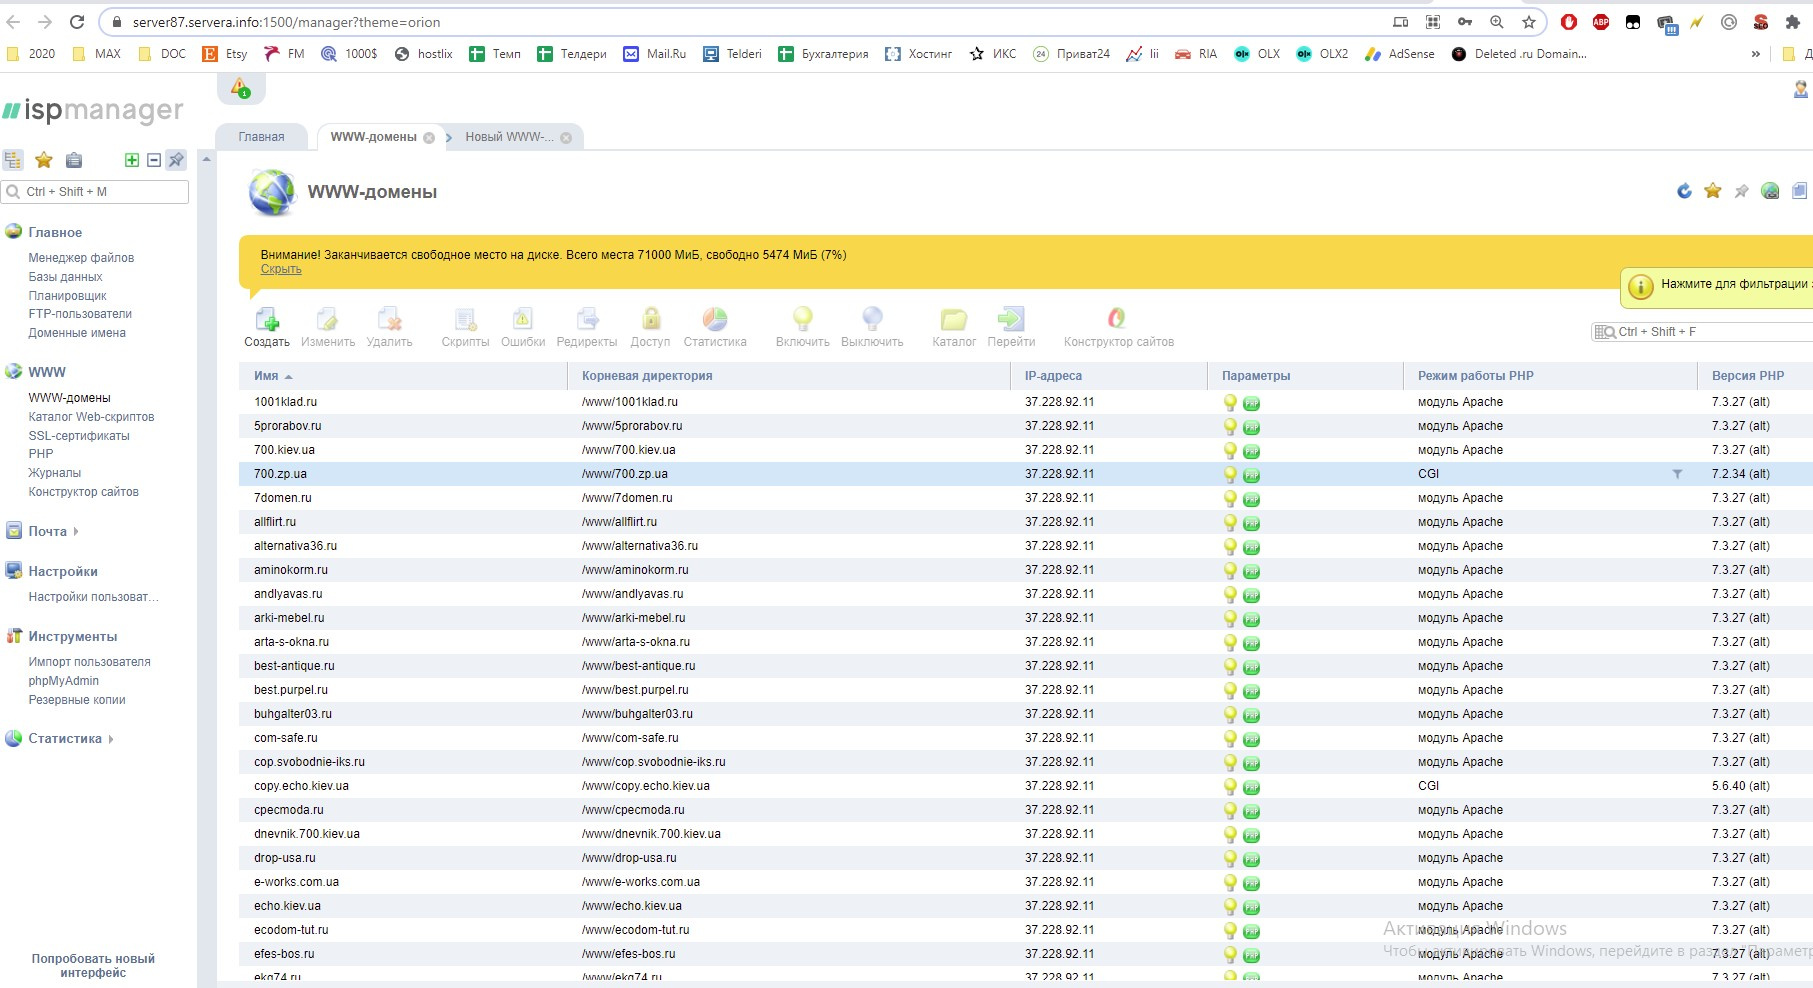Switch to the Главная tab
This screenshot has width=1813, height=988.
pos(261,137)
